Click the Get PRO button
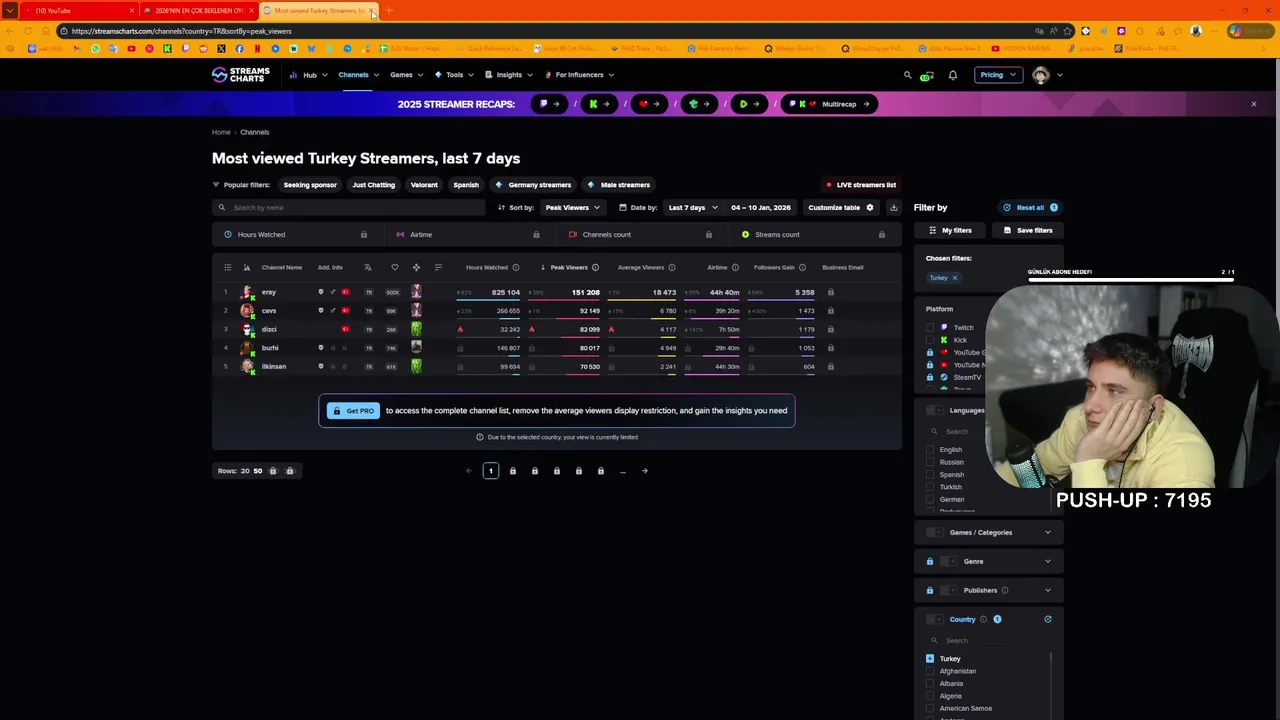The image size is (1280, 720). (353, 411)
